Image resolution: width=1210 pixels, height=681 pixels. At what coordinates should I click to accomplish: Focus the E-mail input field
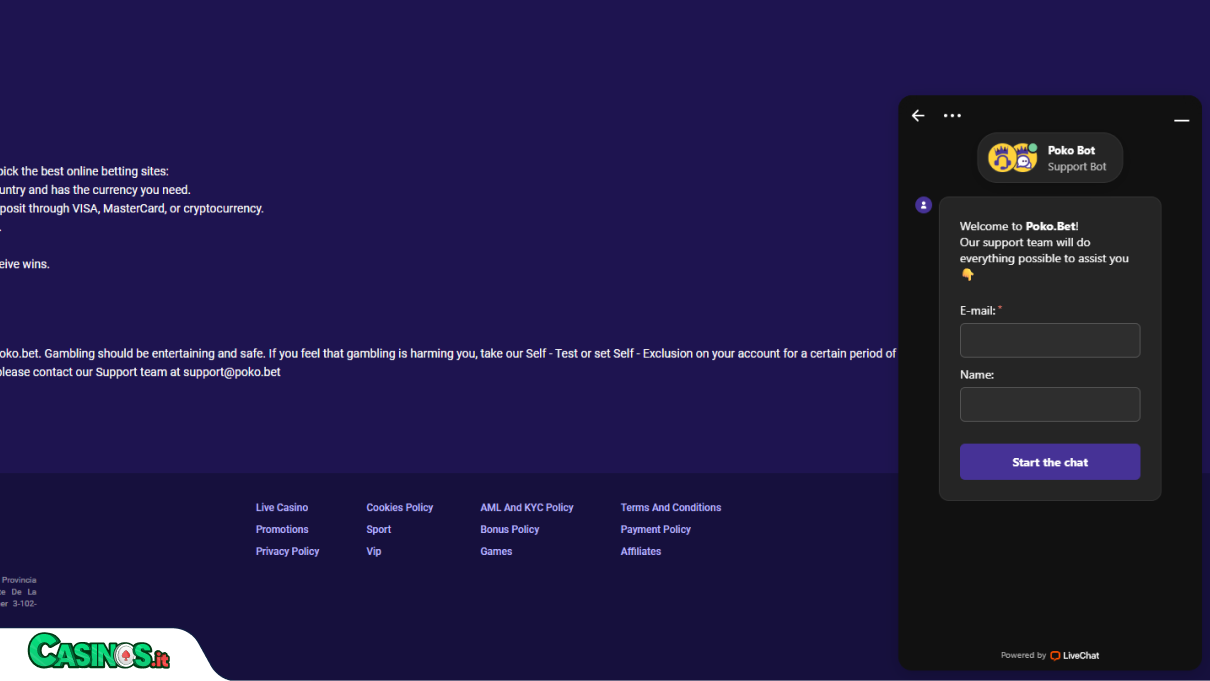point(1050,340)
